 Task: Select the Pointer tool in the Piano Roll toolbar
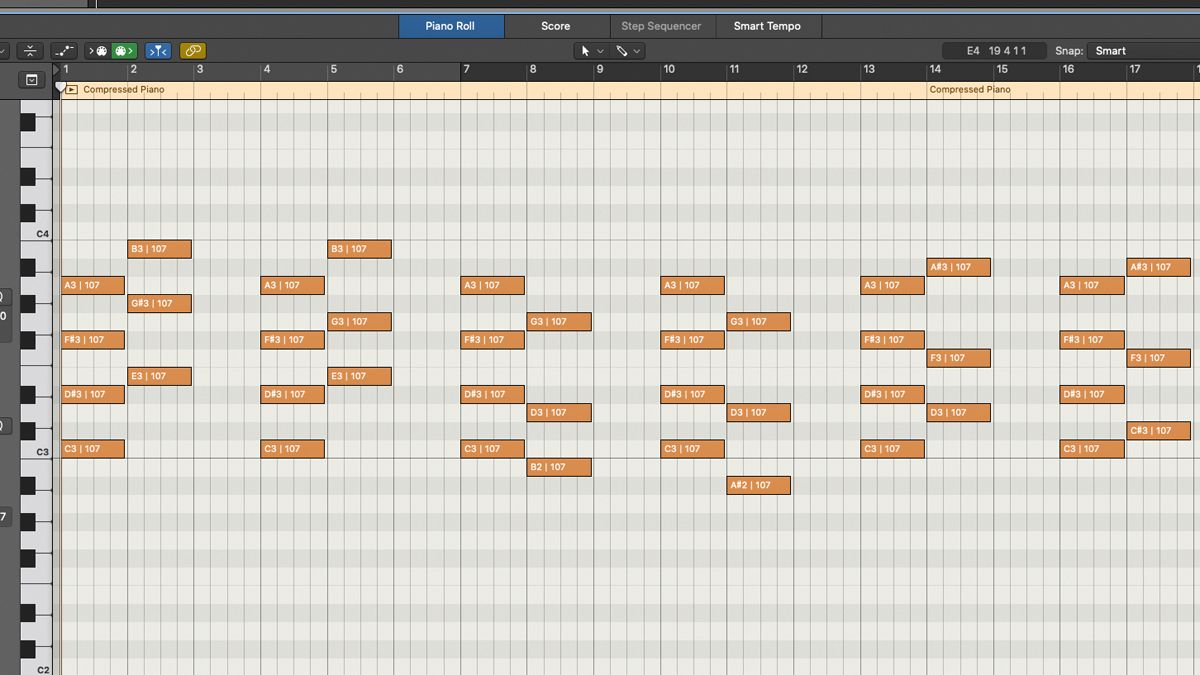point(585,50)
